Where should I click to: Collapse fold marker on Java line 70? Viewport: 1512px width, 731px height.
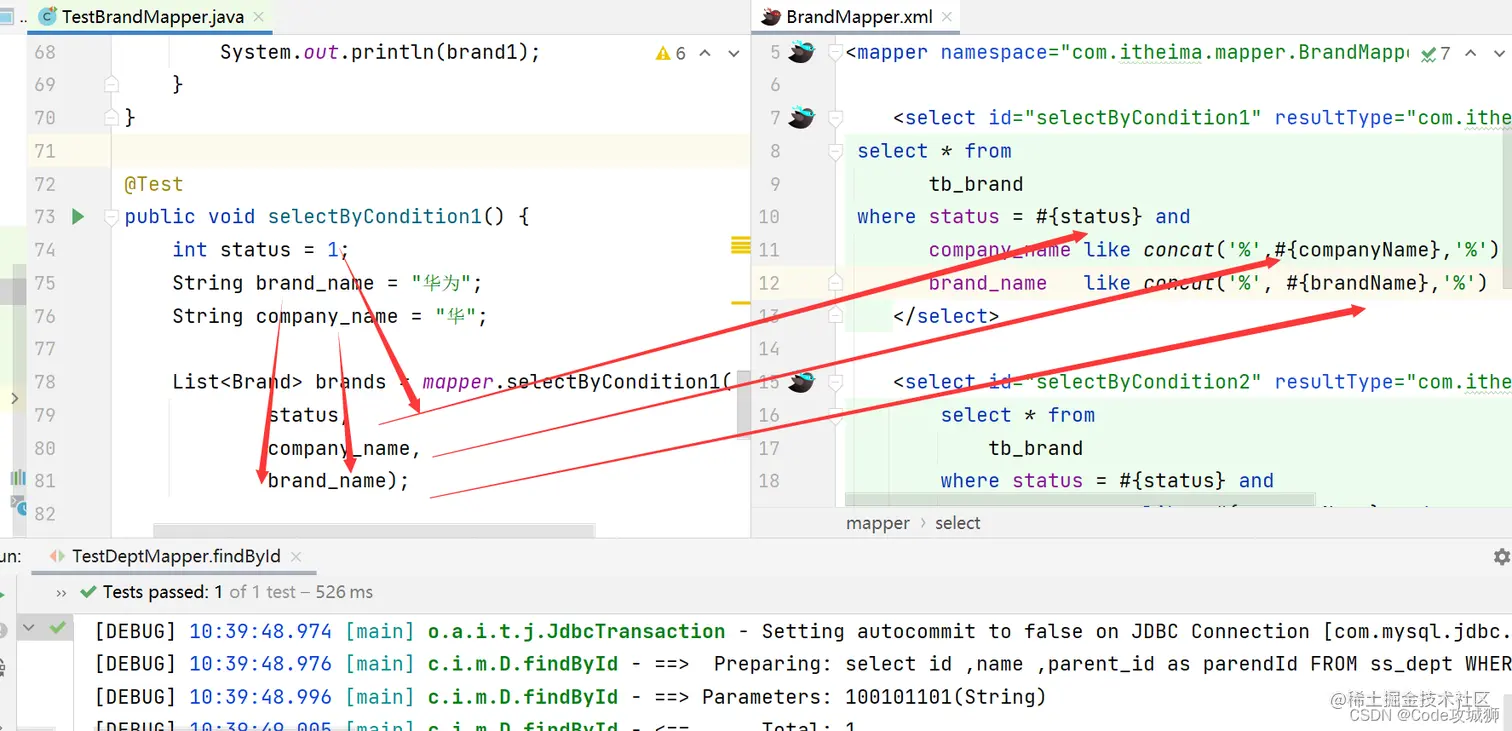(x=111, y=118)
